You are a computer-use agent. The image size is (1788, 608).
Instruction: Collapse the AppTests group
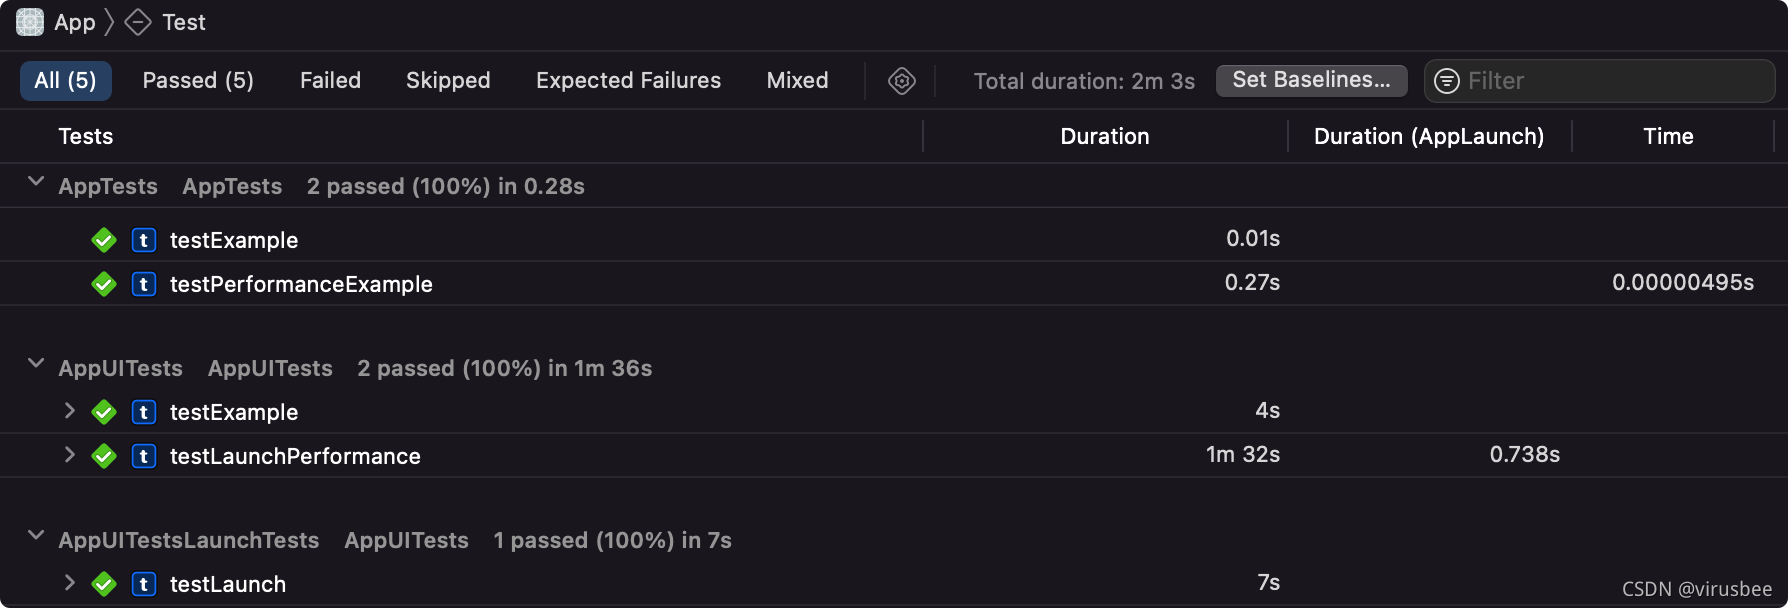click(36, 182)
